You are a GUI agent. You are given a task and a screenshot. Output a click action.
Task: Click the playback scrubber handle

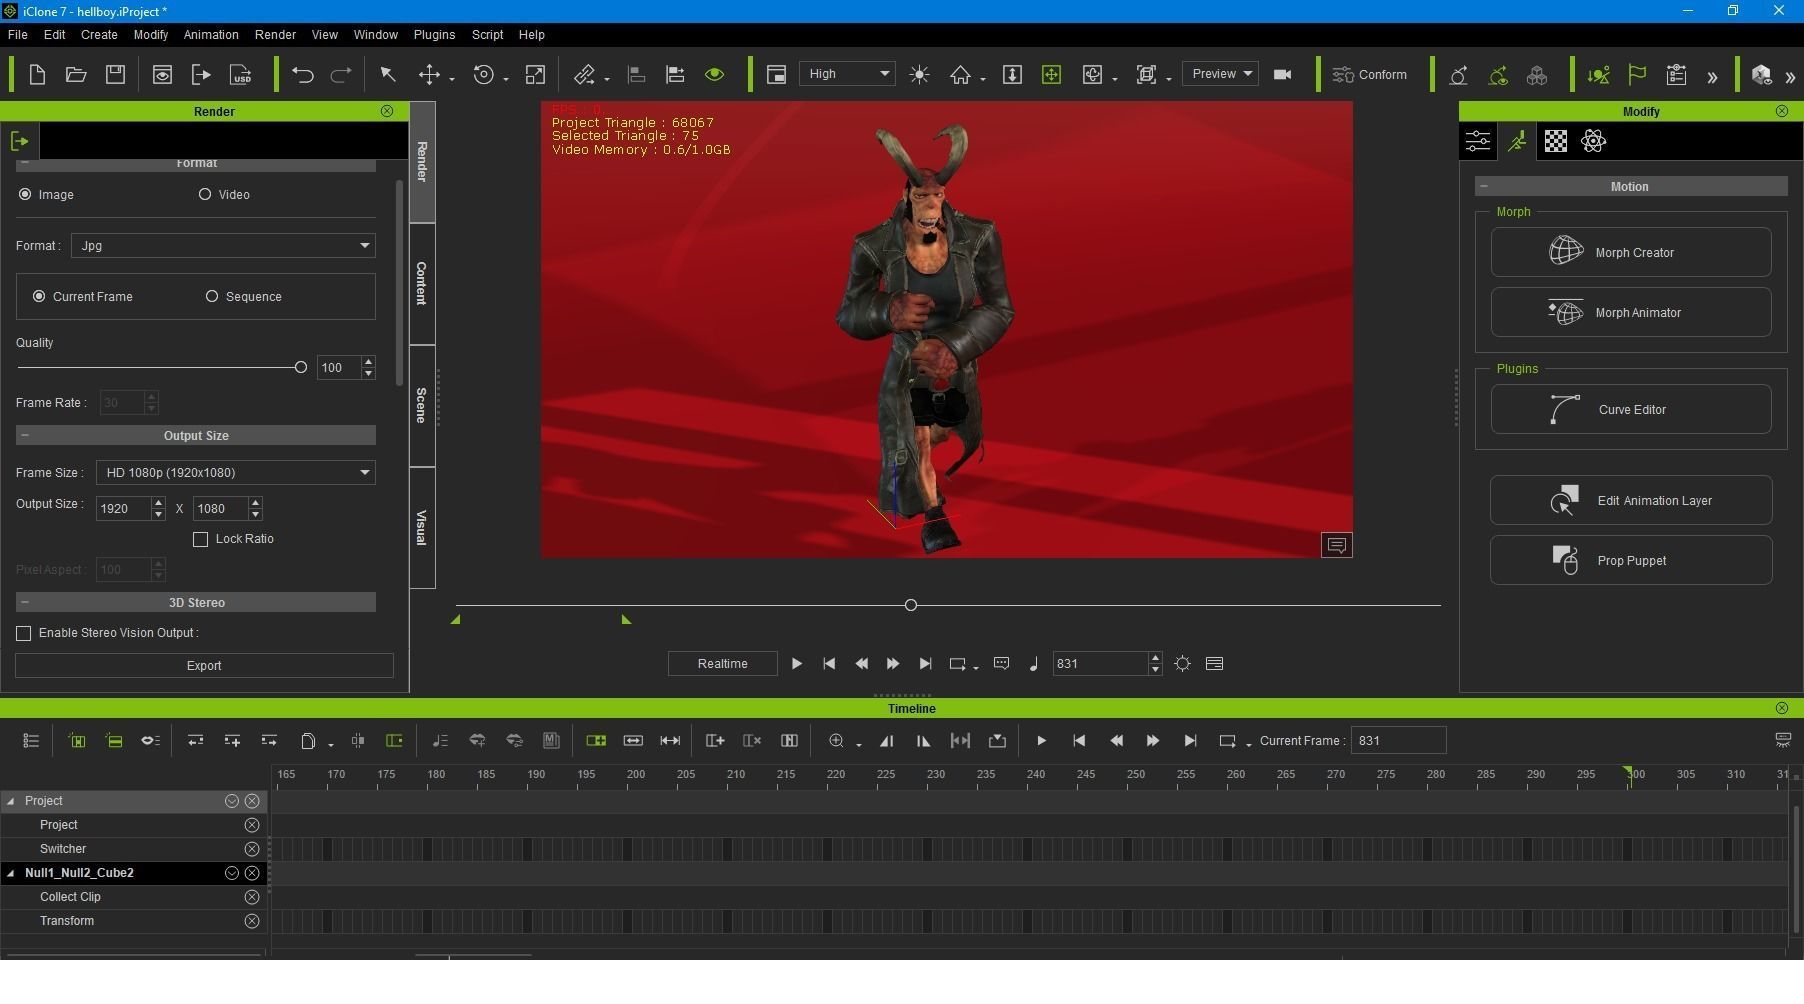(910, 606)
